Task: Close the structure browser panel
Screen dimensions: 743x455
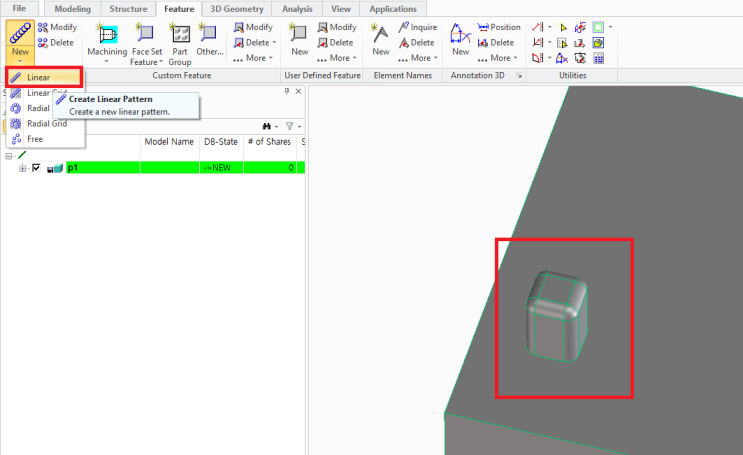Action: click(x=299, y=91)
